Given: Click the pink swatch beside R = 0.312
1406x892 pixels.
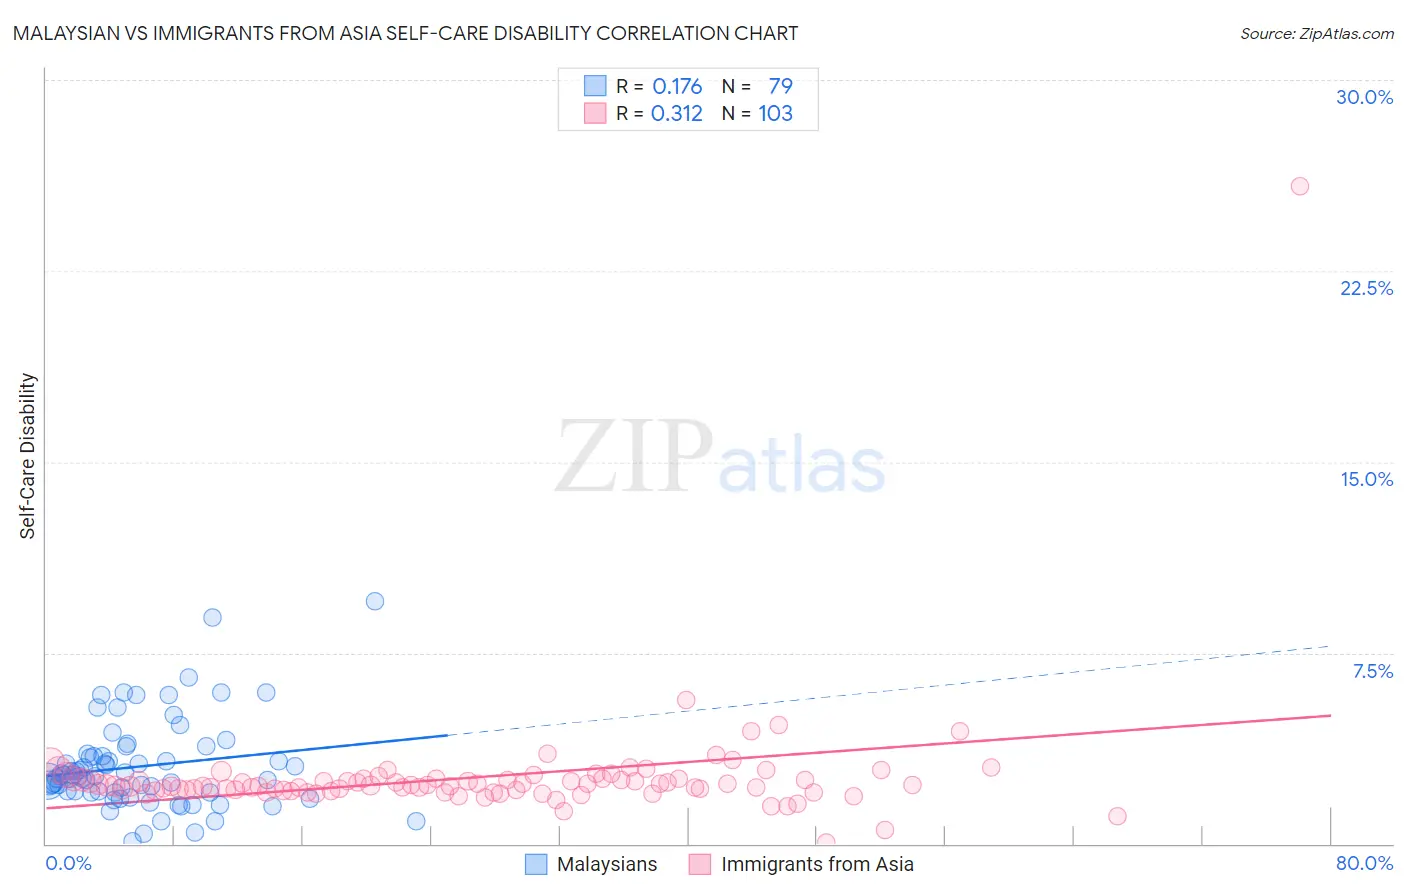Looking at the screenshot, I should [595, 113].
